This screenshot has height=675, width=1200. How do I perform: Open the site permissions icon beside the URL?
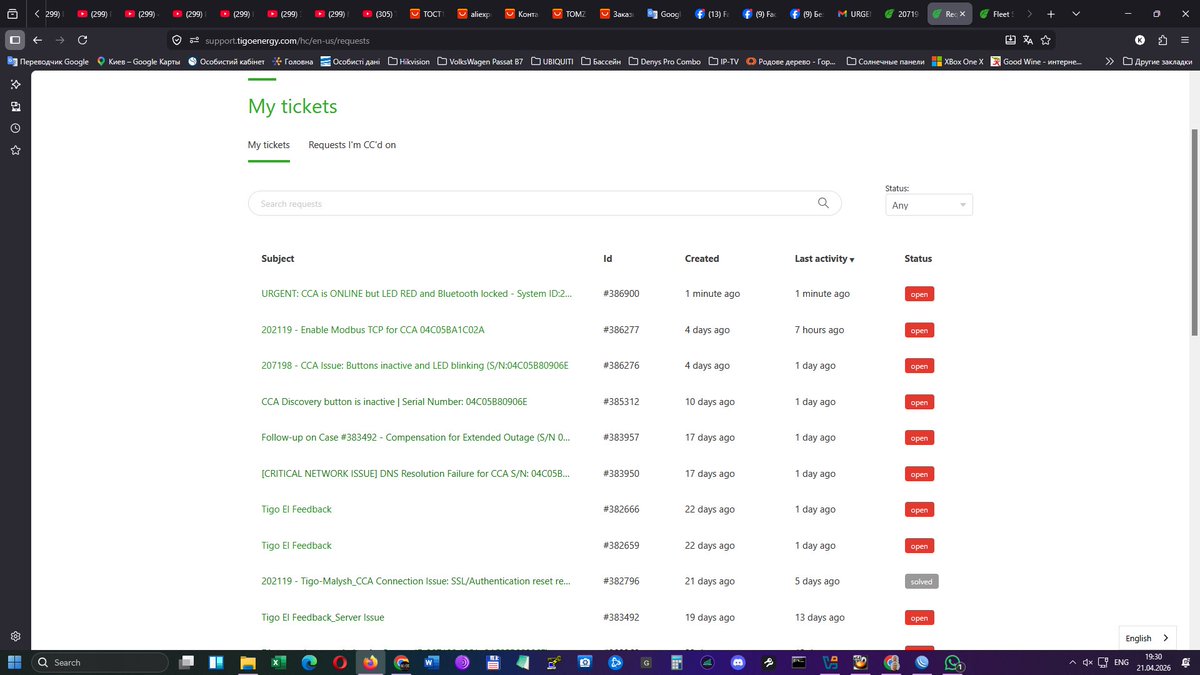click(x=192, y=40)
